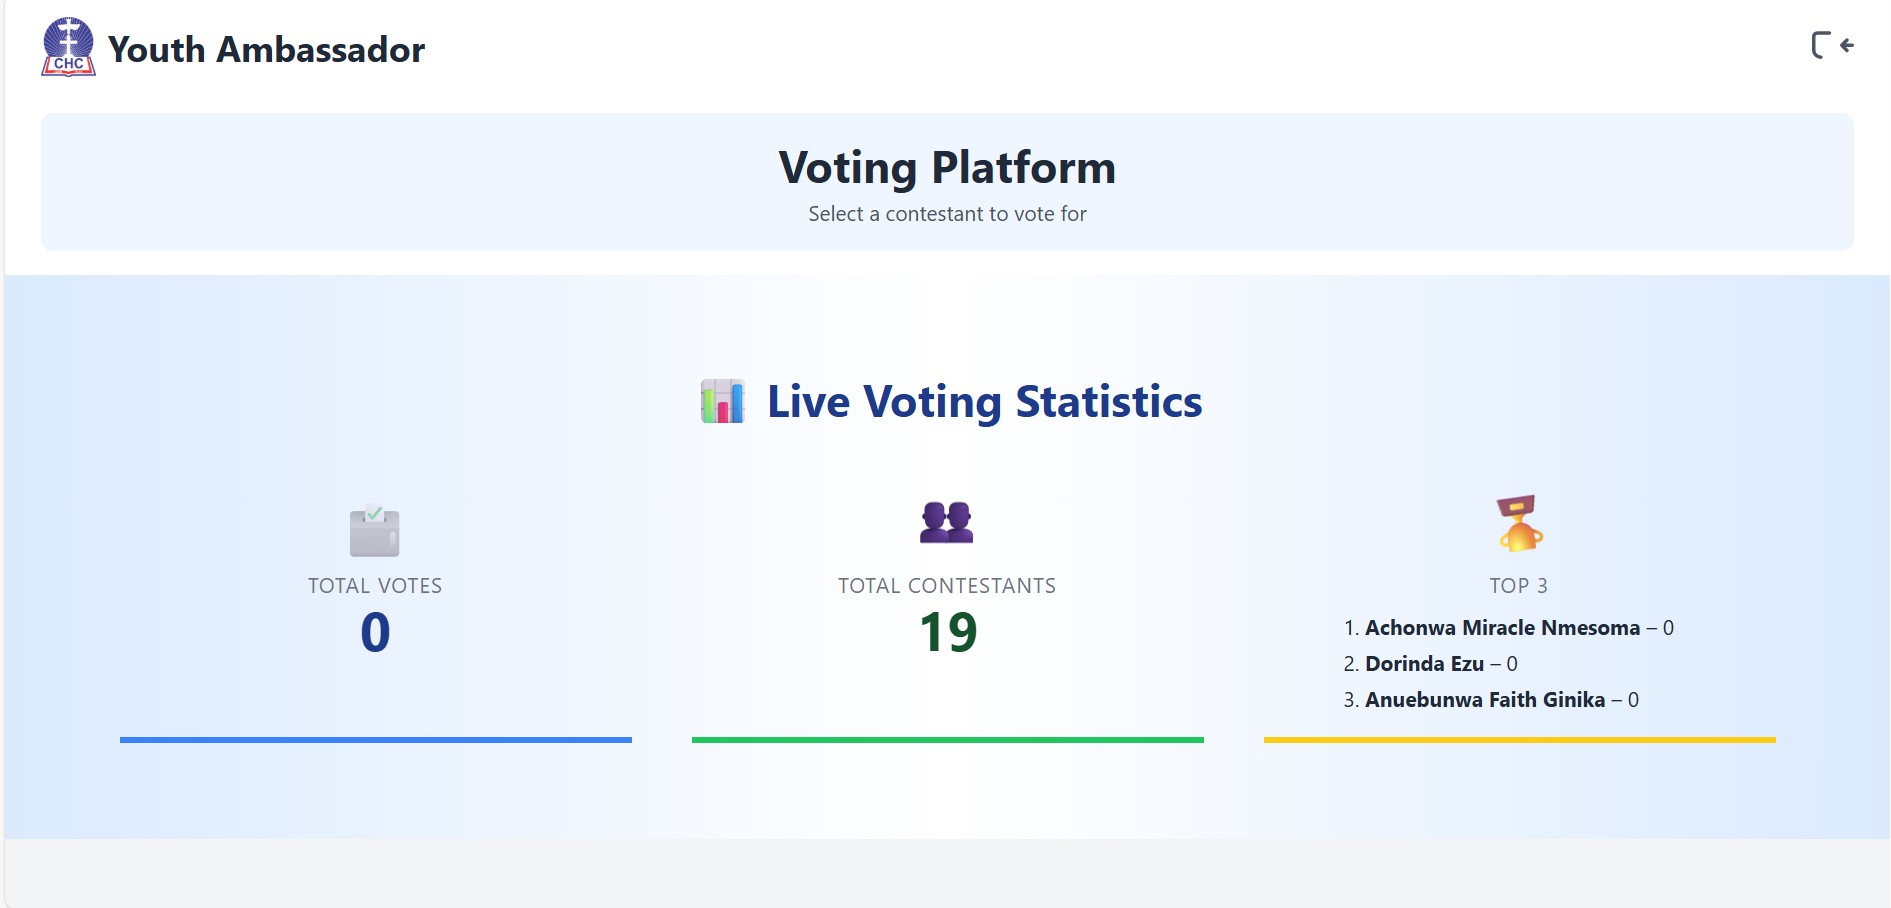The height and width of the screenshot is (908, 1891).
Task: Select Achonwa Miracle Nmesoma in Top 3
Action: coord(1502,628)
